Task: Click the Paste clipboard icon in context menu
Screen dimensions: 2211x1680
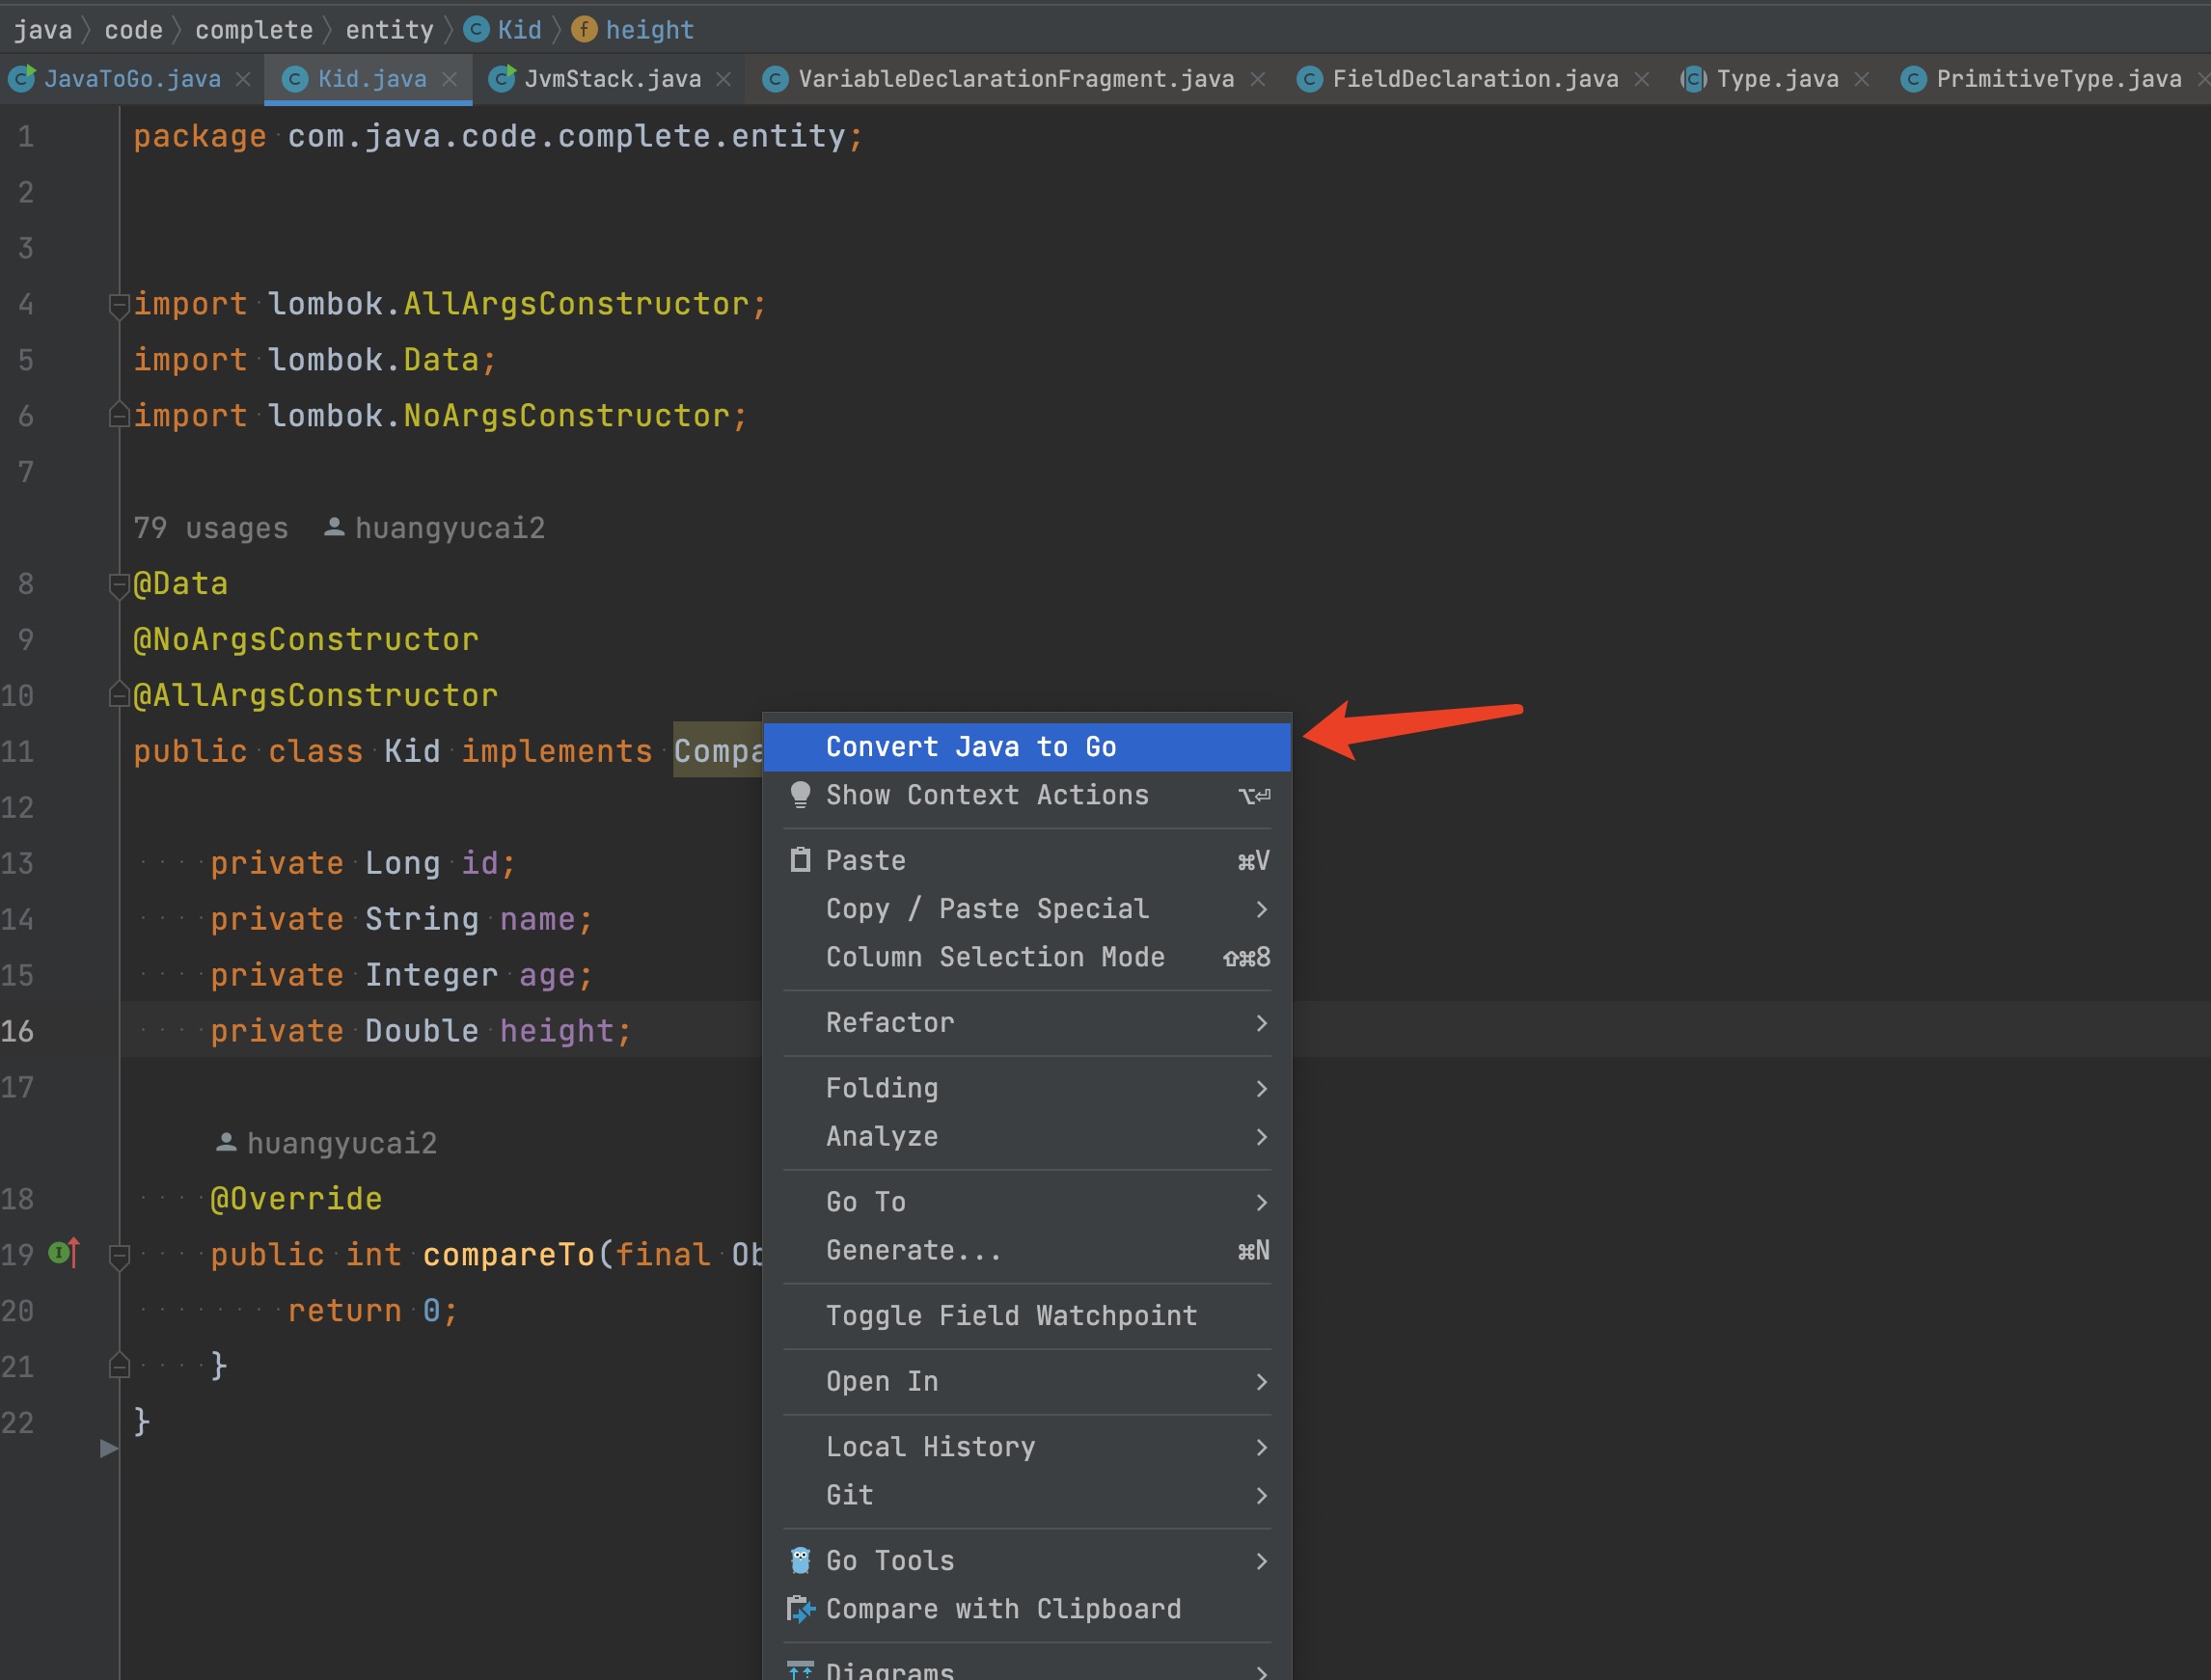Action: click(x=801, y=860)
